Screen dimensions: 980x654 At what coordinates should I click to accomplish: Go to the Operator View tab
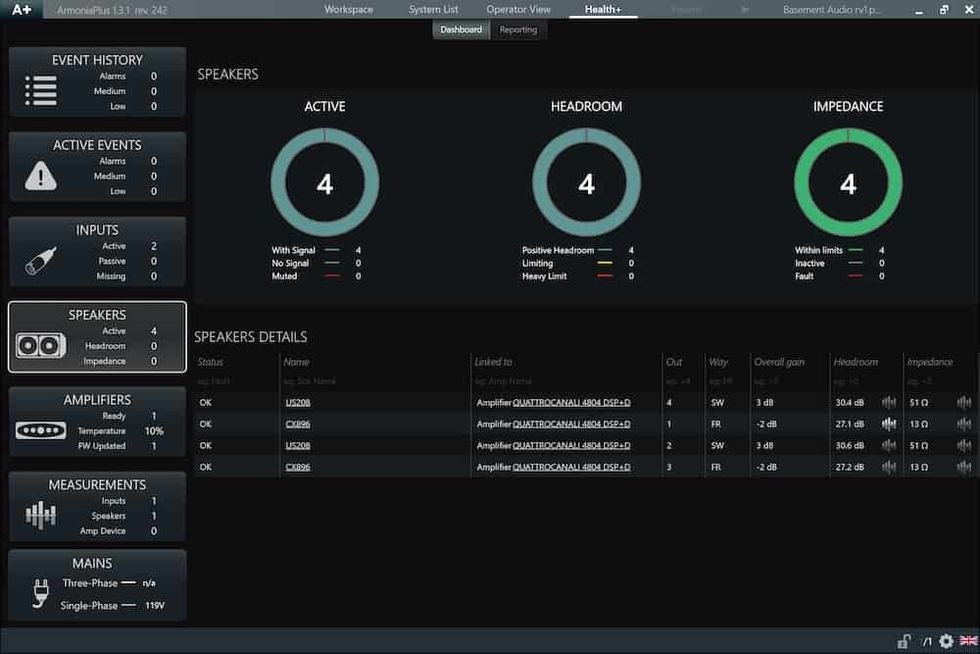(518, 9)
